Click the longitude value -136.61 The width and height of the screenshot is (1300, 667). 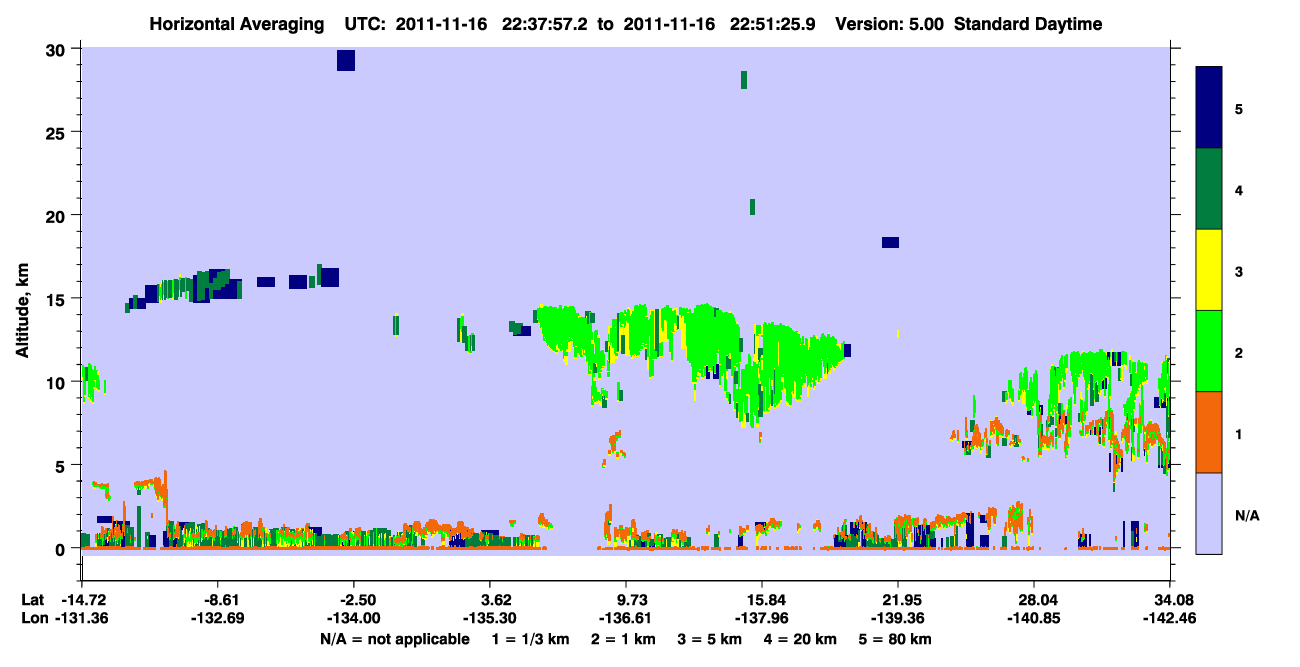626,618
